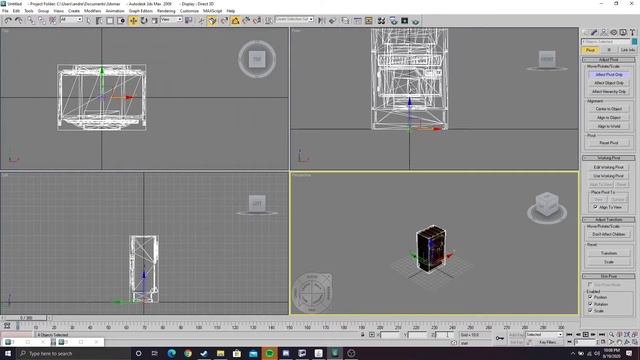
Task: Open the key mode Selected dropdown
Action: pos(544,334)
